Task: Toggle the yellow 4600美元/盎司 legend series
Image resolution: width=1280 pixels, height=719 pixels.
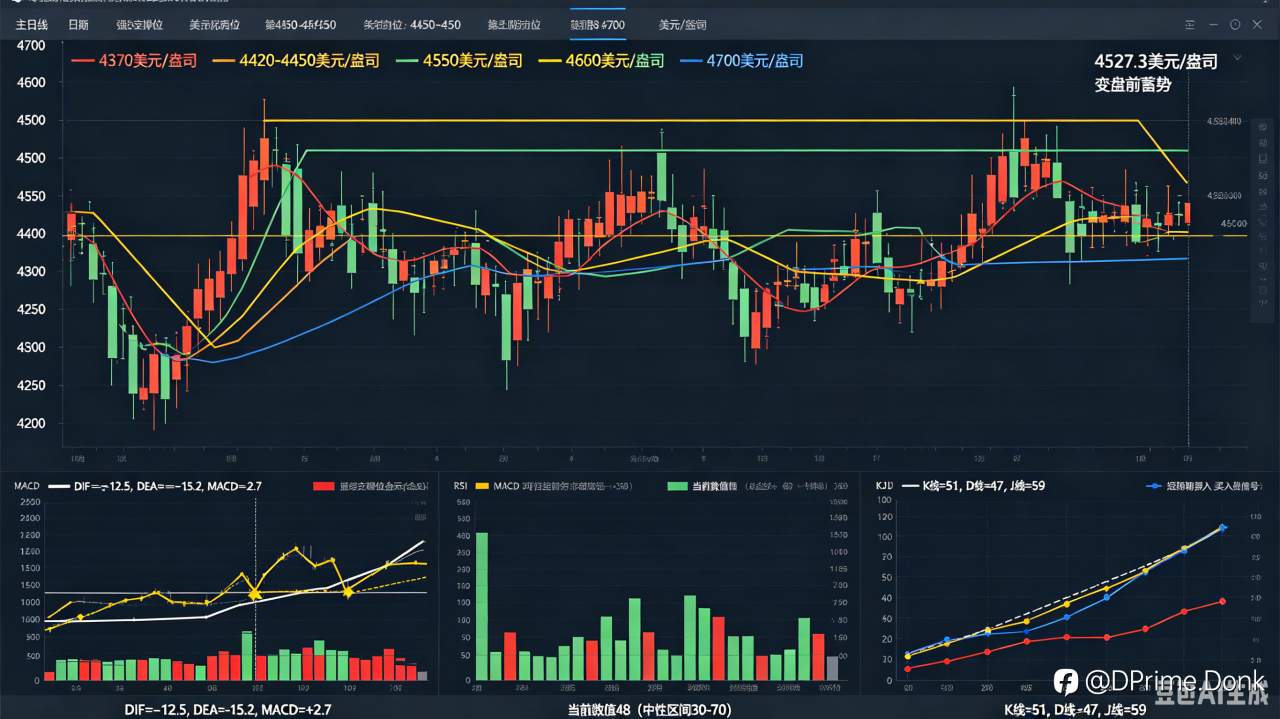Action: (x=601, y=60)
